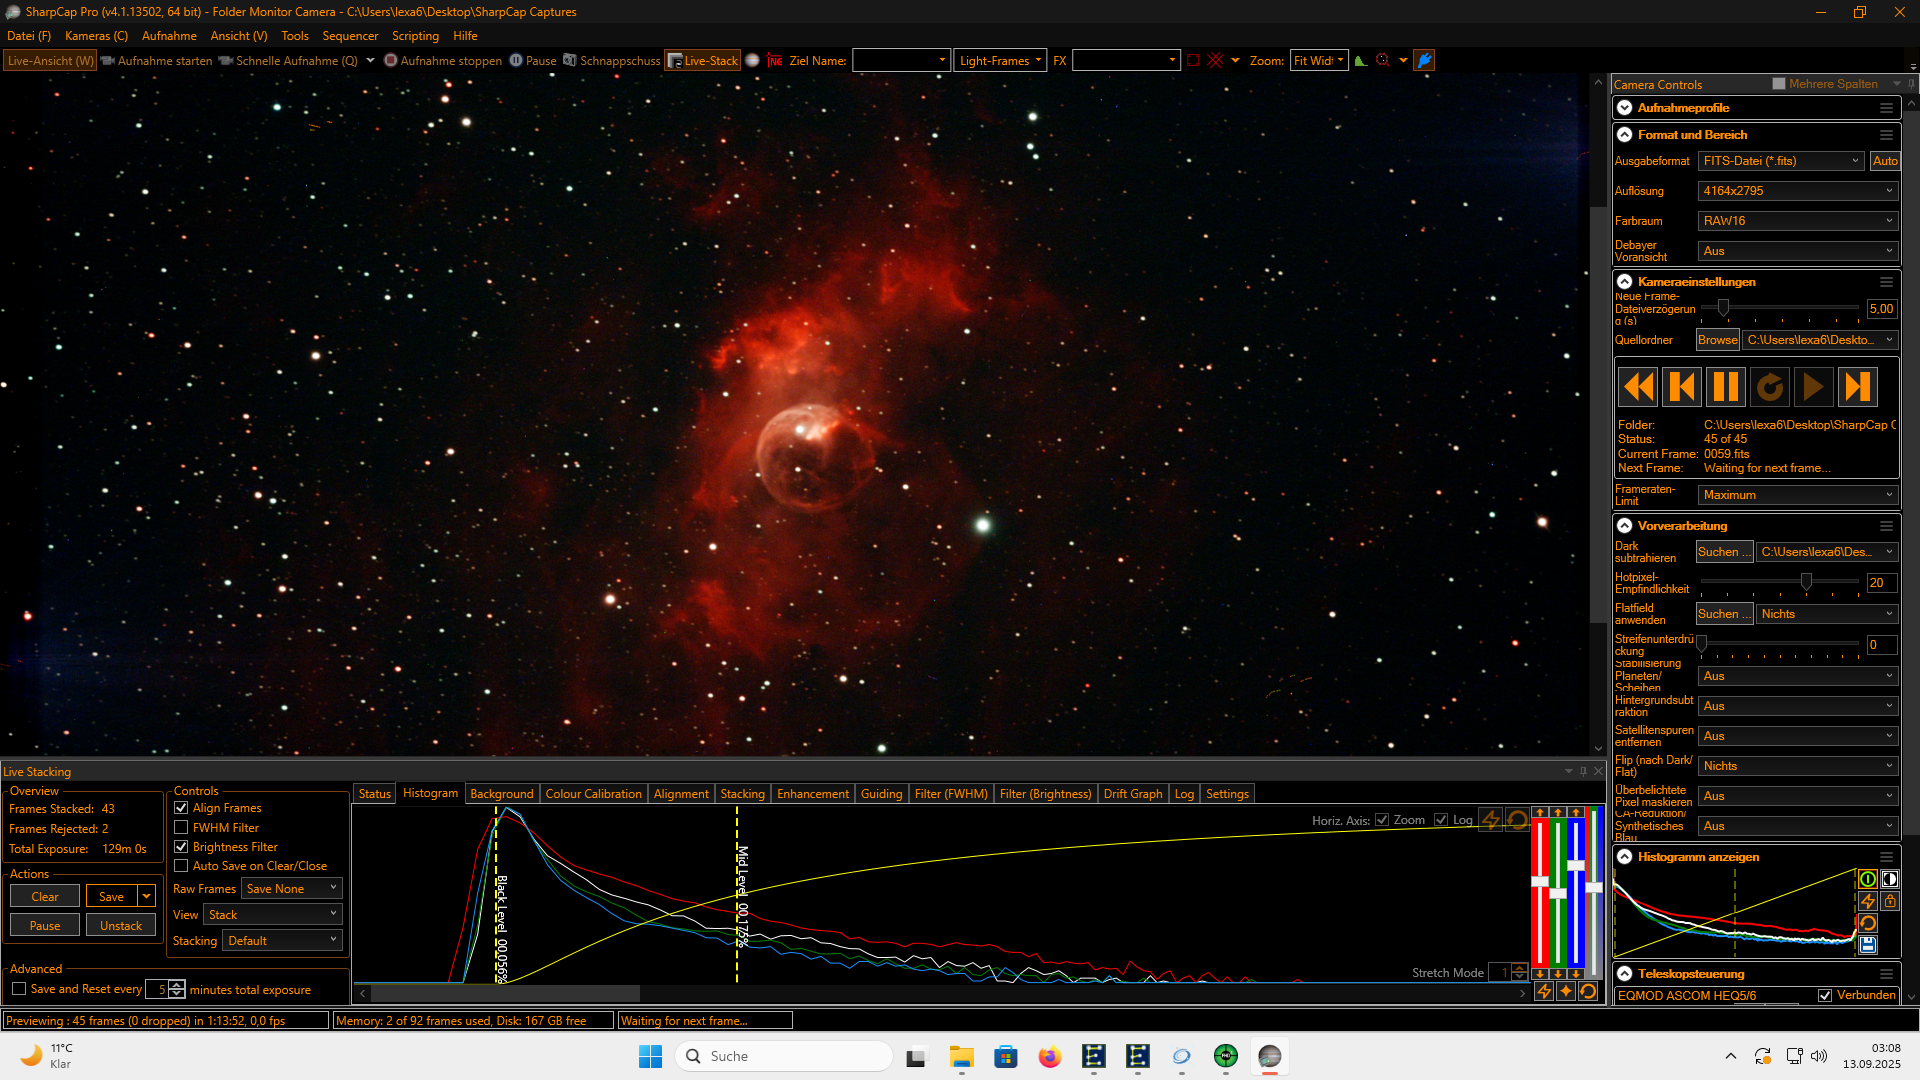The image size is (1920, 1080).
Task: Click the blue highlighted icon after the magnifier
Action: click(1425, 60)
